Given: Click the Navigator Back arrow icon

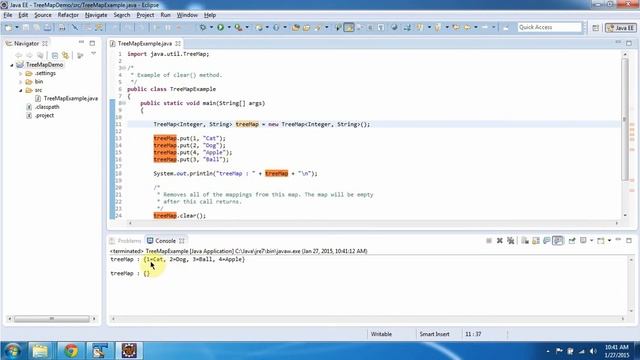Looking at the screenshot, I should 18,55.
